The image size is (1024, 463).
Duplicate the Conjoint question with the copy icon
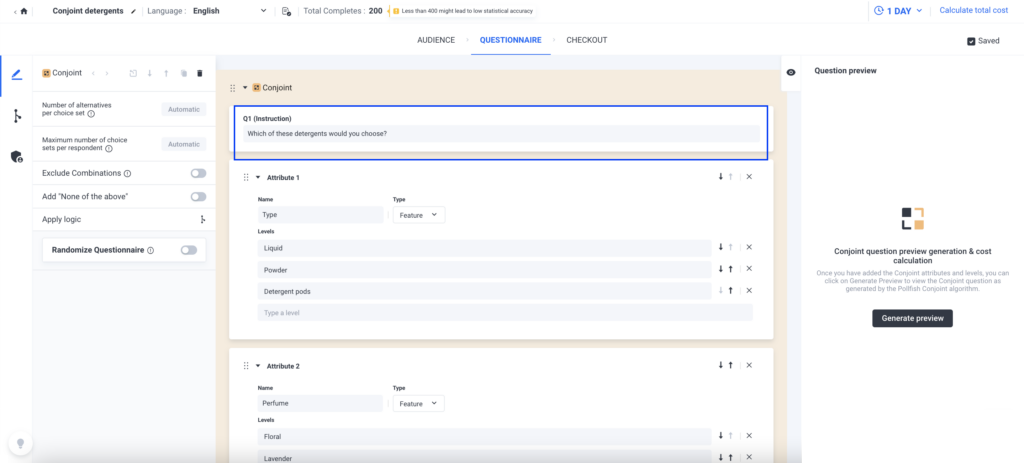pyautogui.click(x=184, y=73)
